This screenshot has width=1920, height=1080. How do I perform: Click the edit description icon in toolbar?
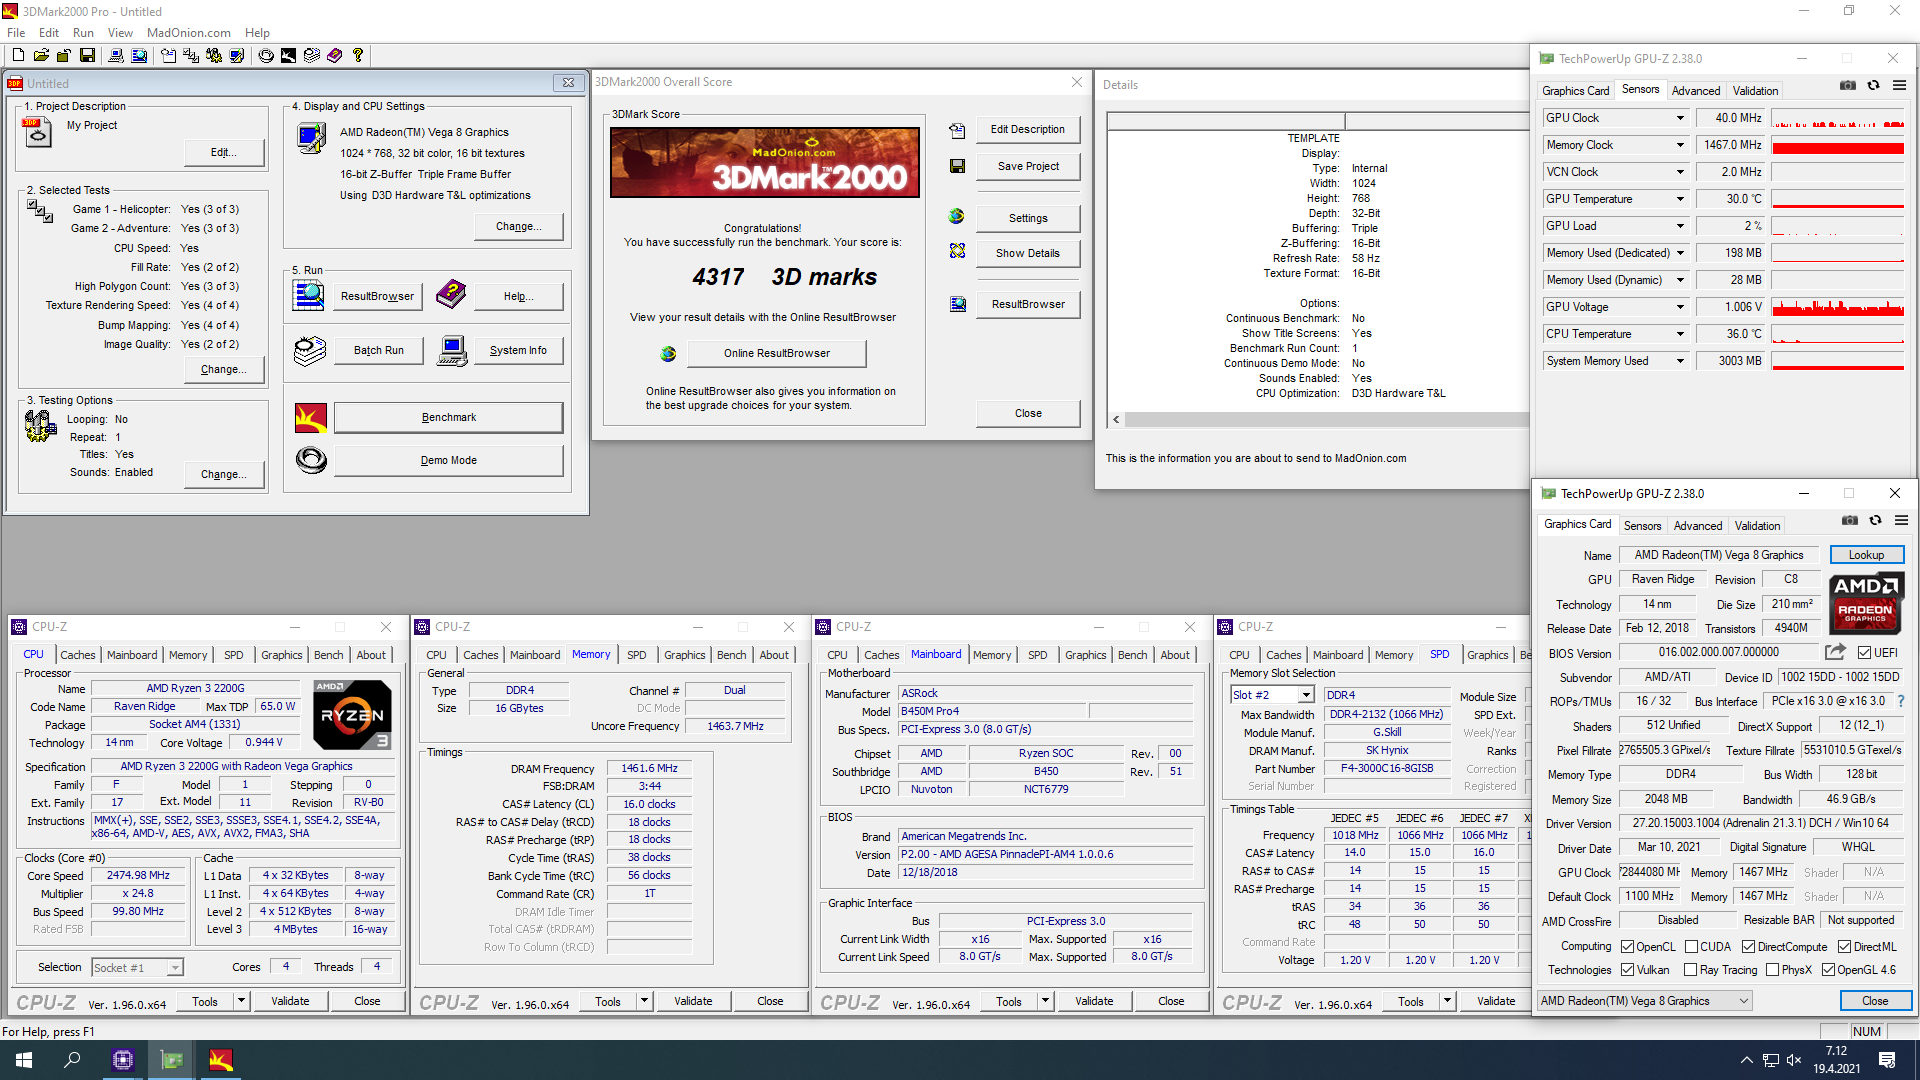168,56
